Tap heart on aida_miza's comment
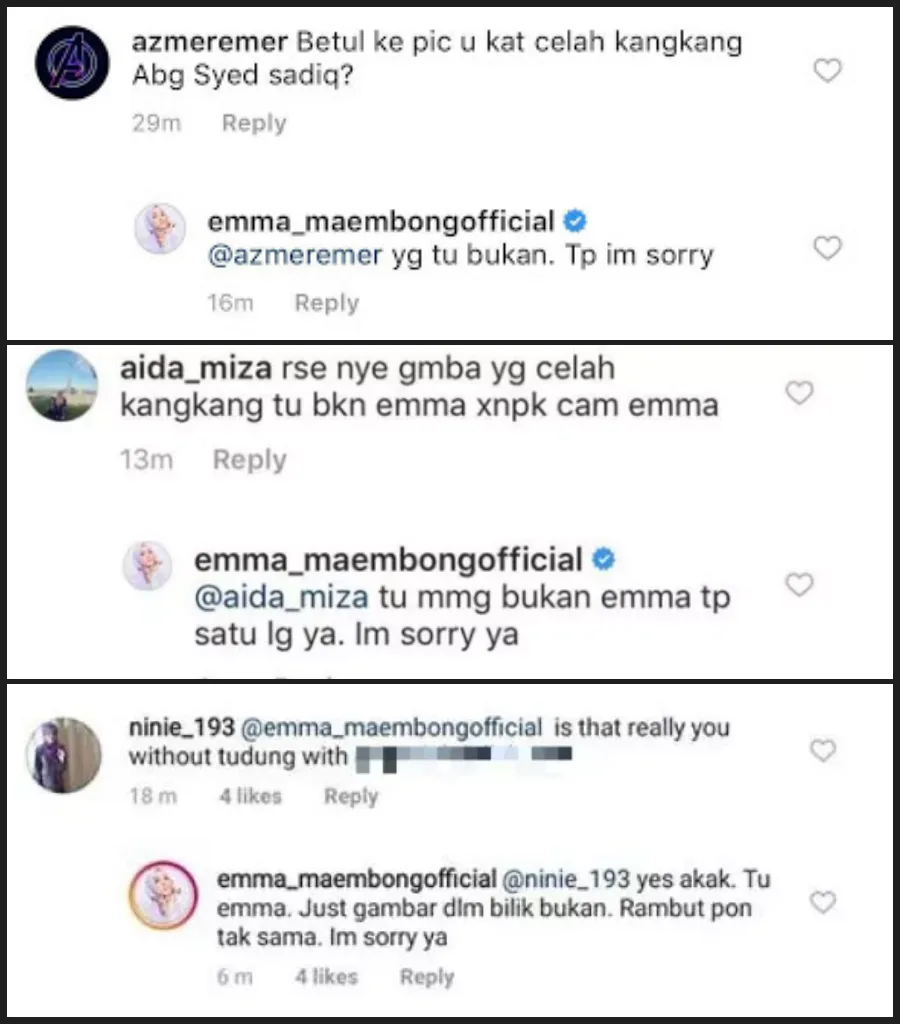The width and height of the screenshot is (900, 1024). (799, 392)
